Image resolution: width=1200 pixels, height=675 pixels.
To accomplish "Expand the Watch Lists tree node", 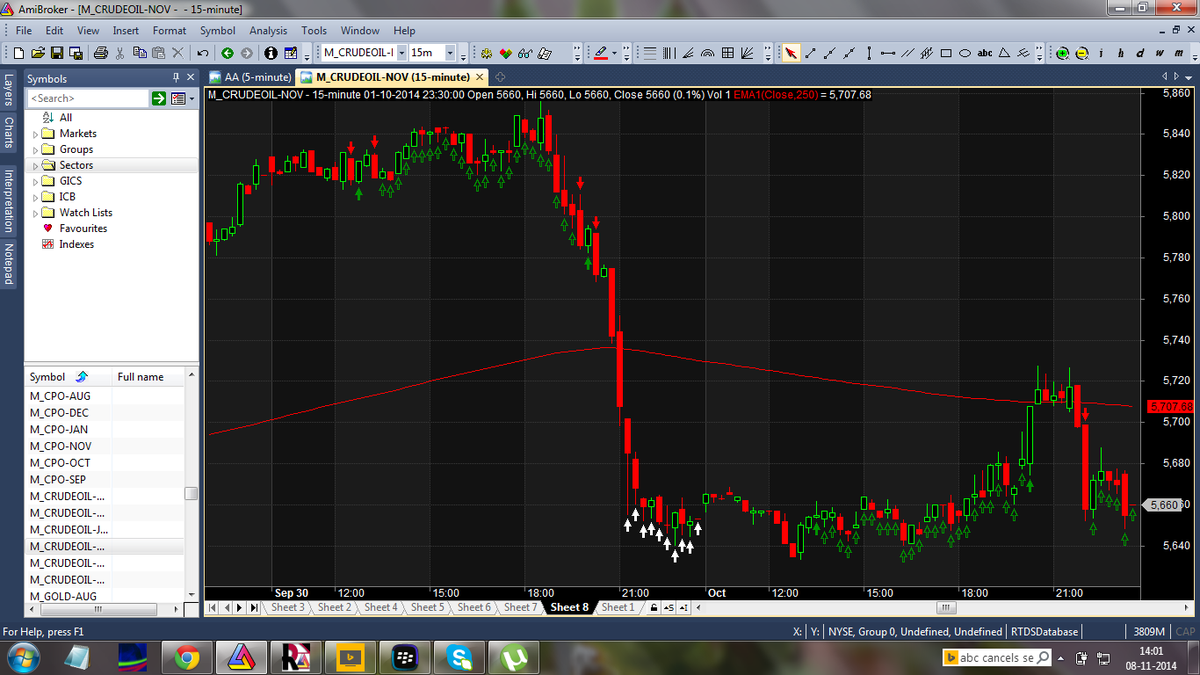I will click(x=36, y=212).
